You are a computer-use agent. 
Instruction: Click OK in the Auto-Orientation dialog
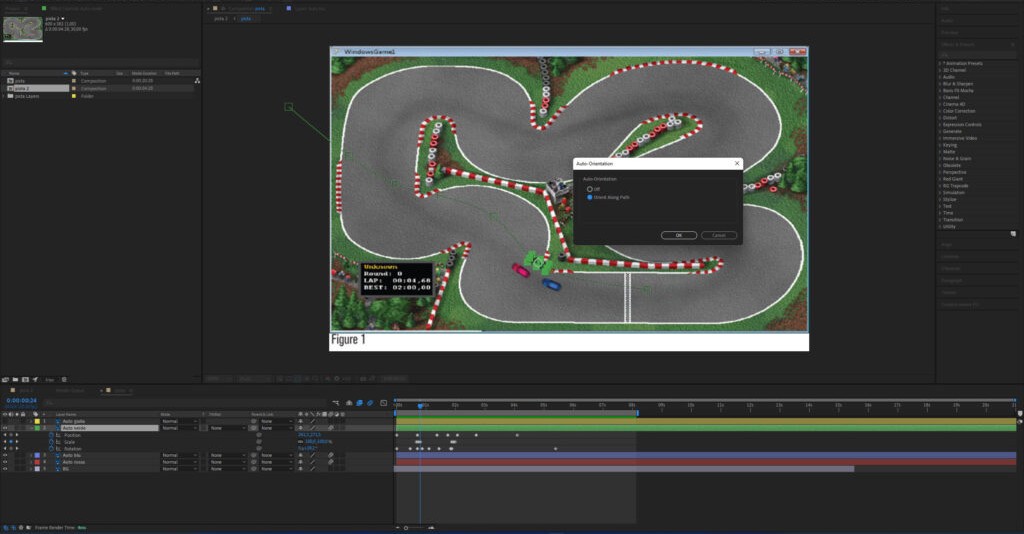[x=679, y=235]
